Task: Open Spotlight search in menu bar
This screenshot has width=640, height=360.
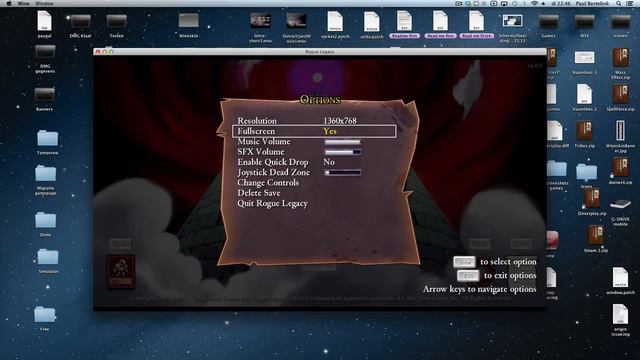Action: tap(619, 3)
